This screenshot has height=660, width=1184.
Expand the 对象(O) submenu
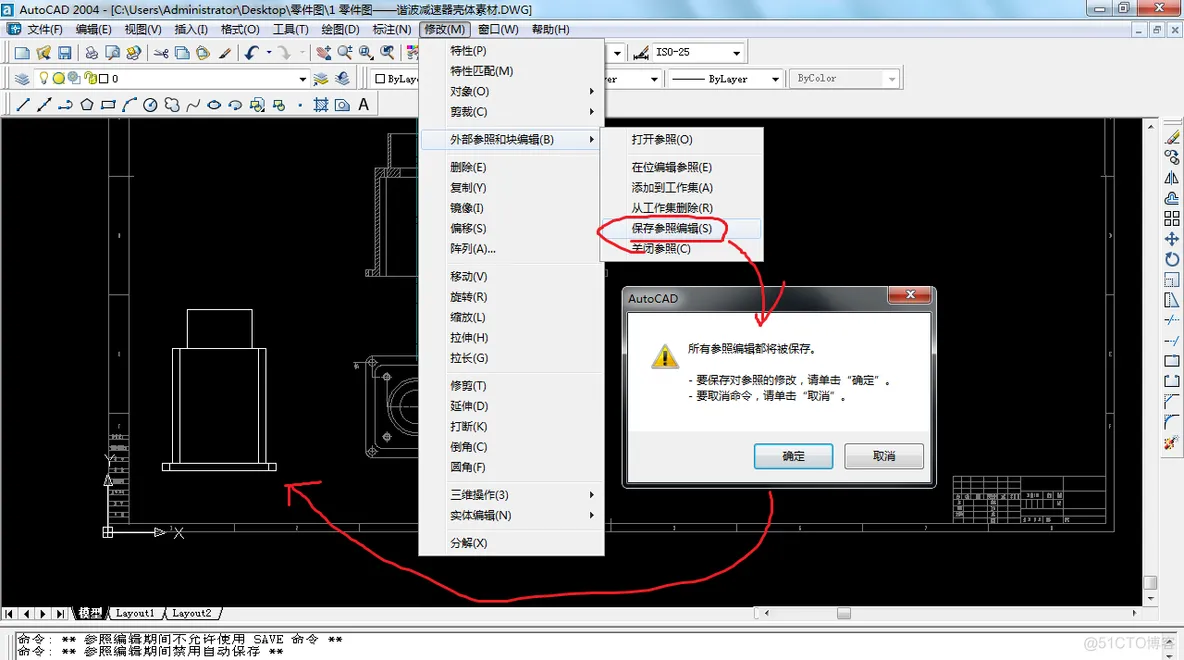(511, 91)
